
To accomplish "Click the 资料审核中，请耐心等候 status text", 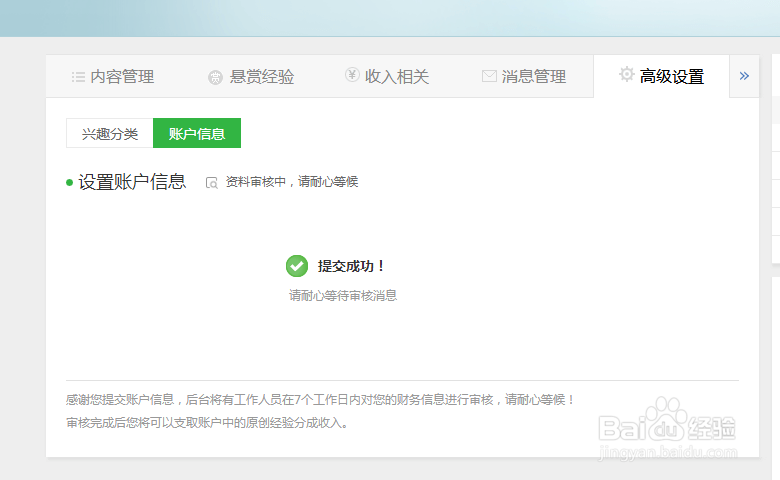I will tap(292, 182).
